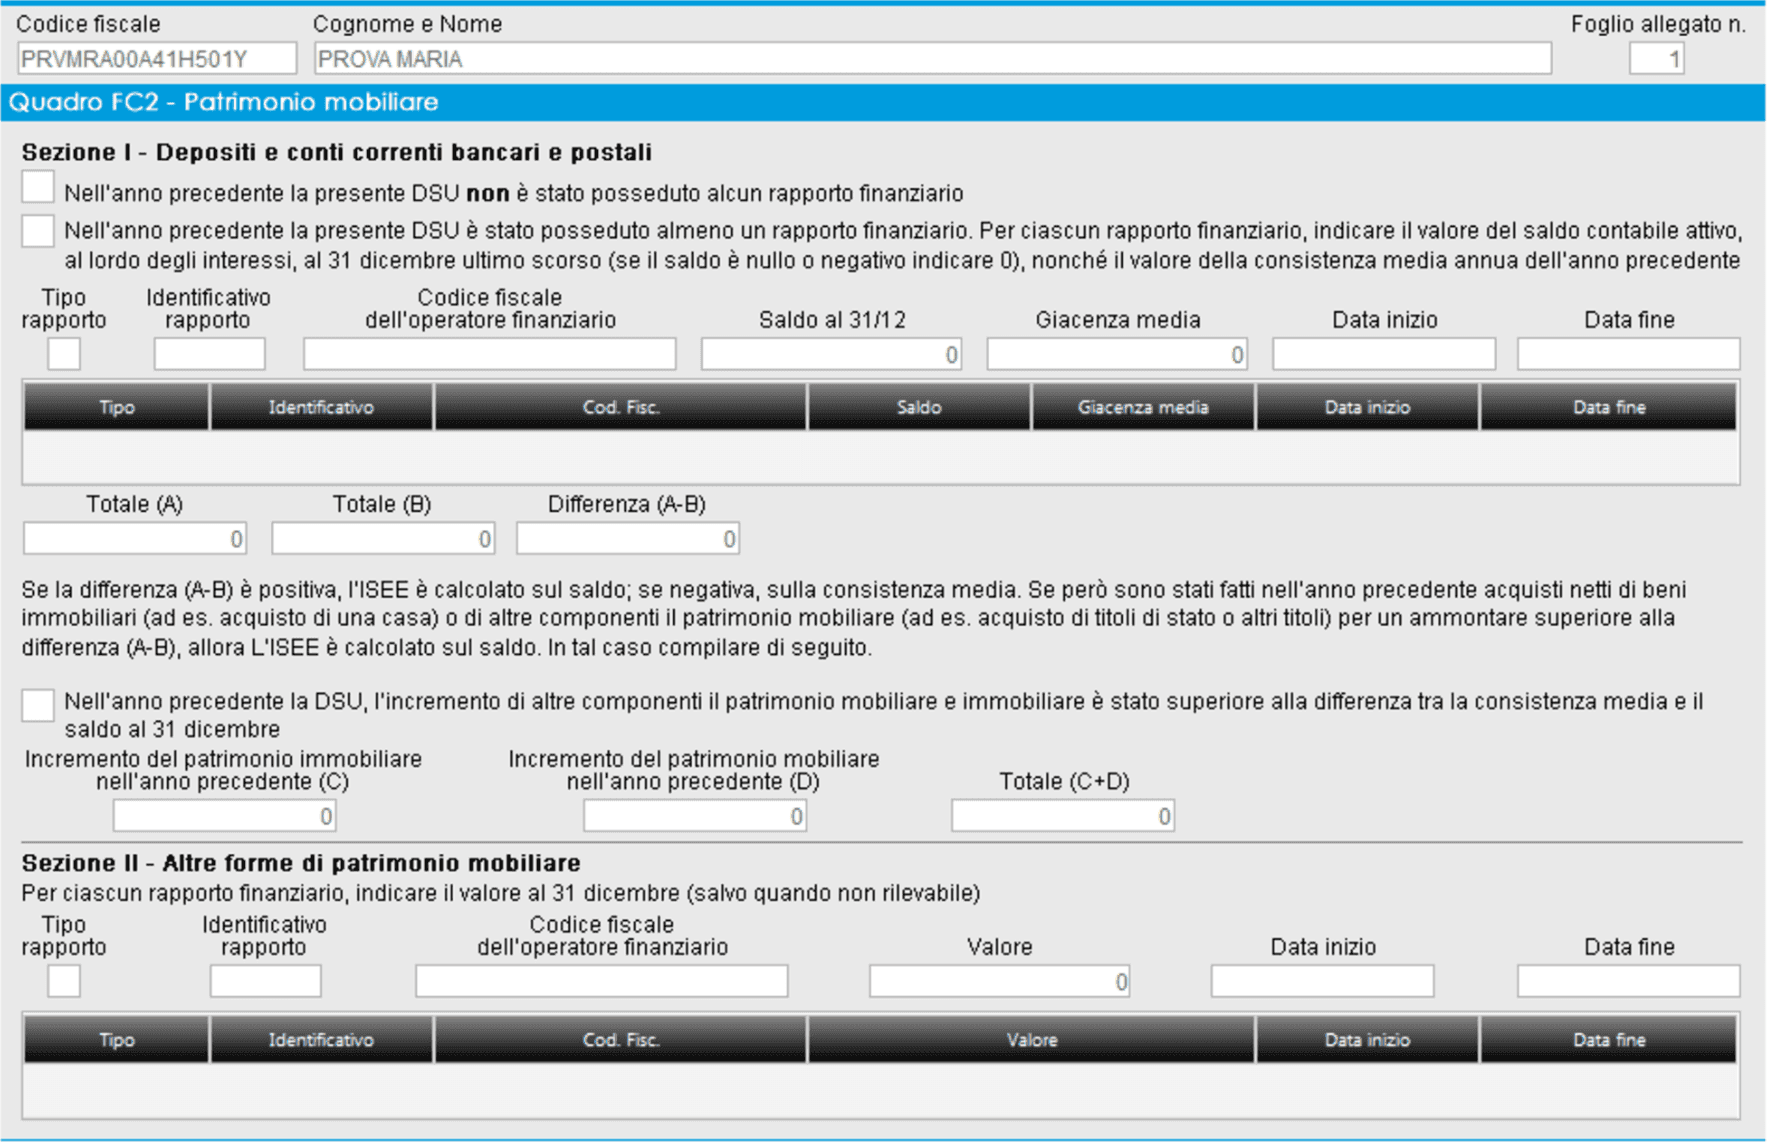
Task: Click the Foglio allegato n. field
Action: pyautogui.click(x=1658, y=58)
